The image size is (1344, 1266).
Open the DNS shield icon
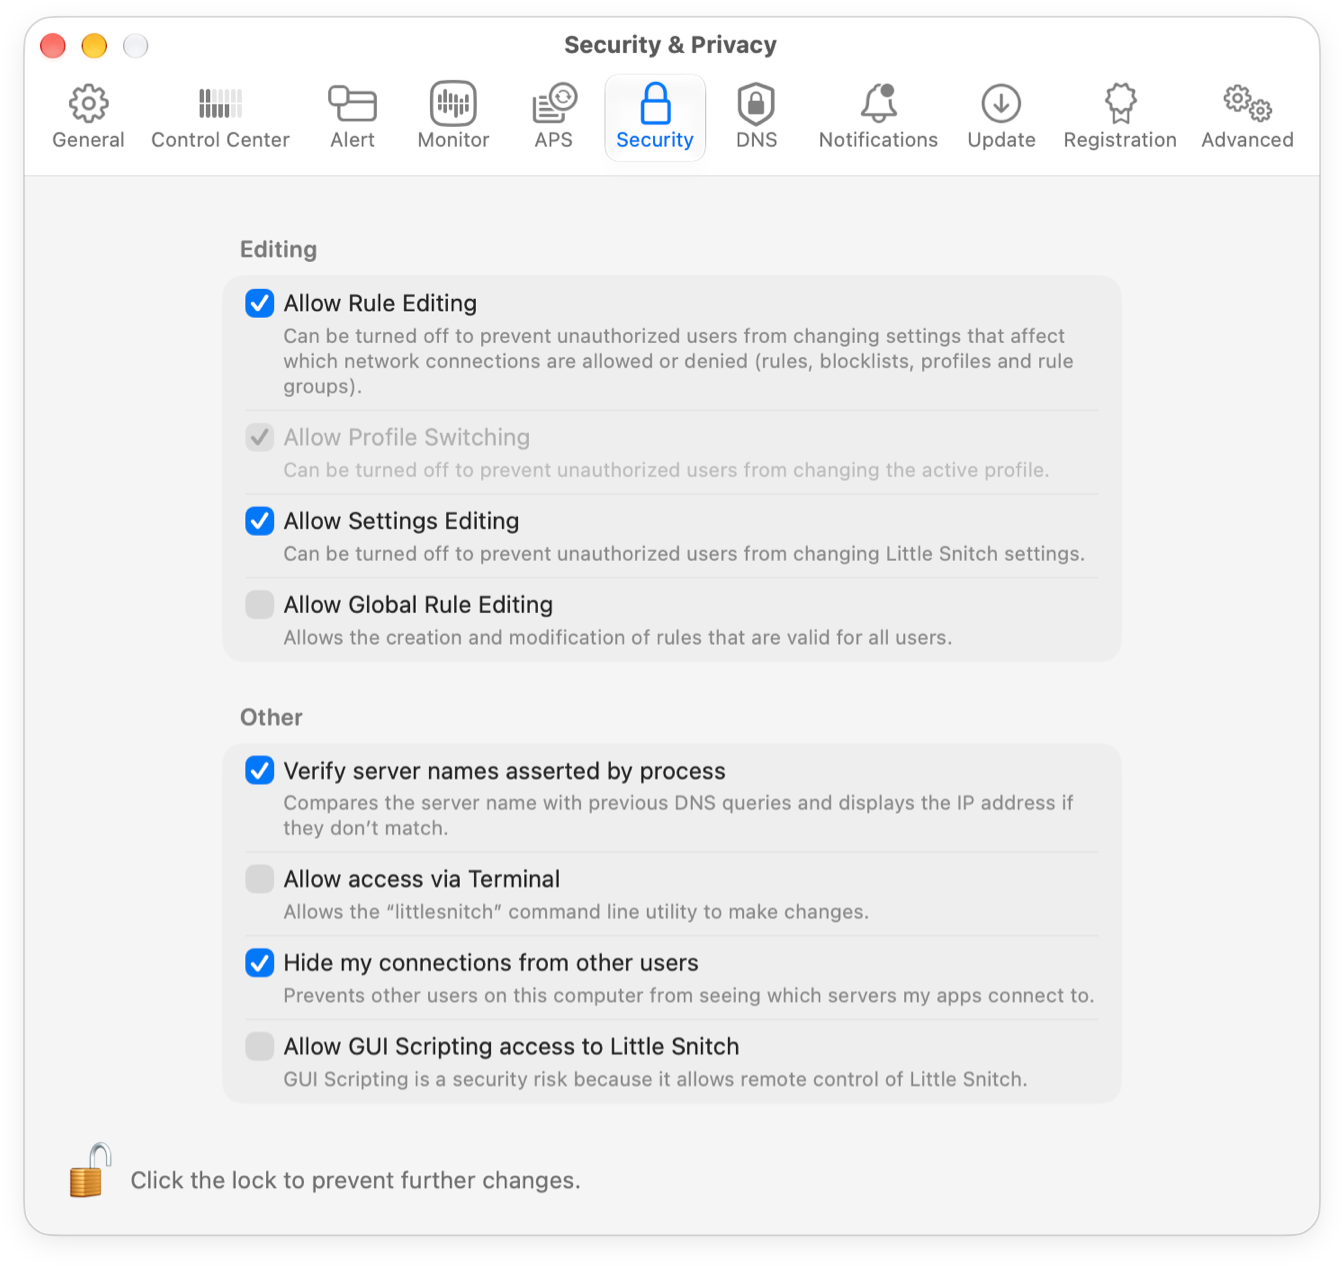coord(756,104)
